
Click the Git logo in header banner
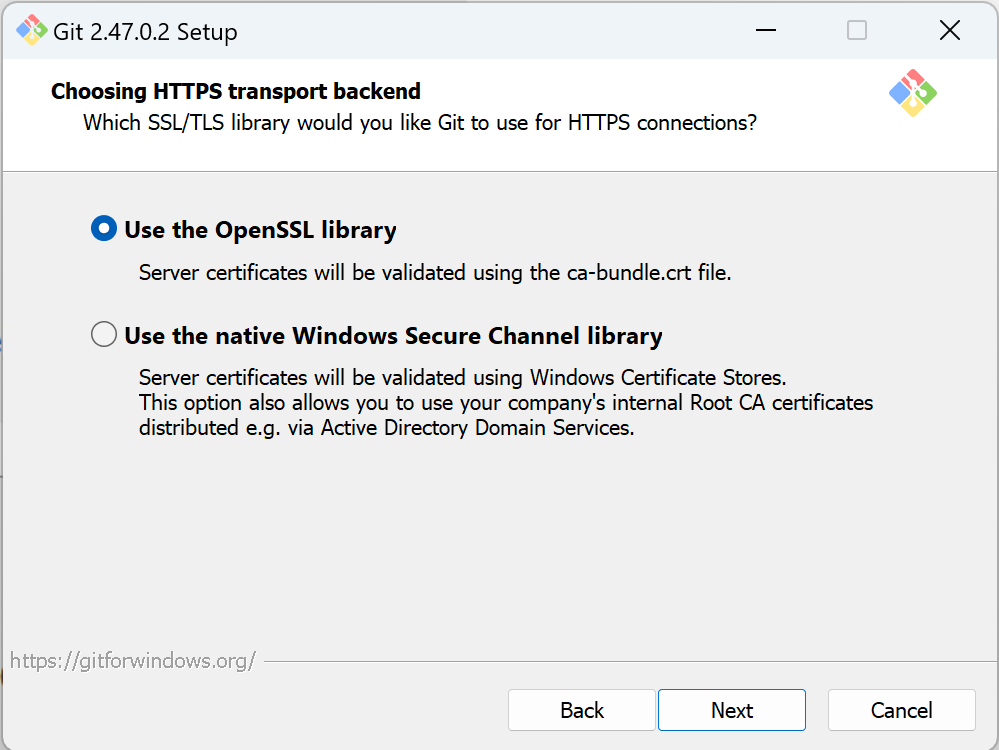912,93
